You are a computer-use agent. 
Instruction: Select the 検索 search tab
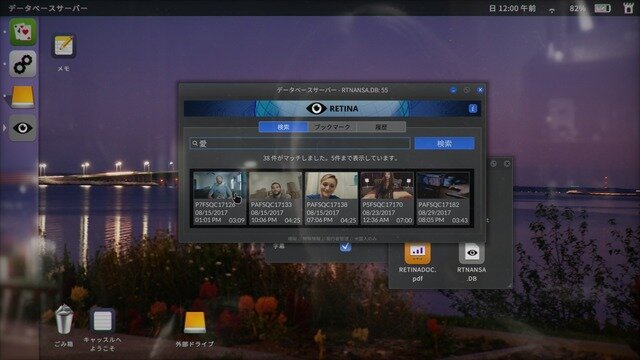click(x=283, y=127)
